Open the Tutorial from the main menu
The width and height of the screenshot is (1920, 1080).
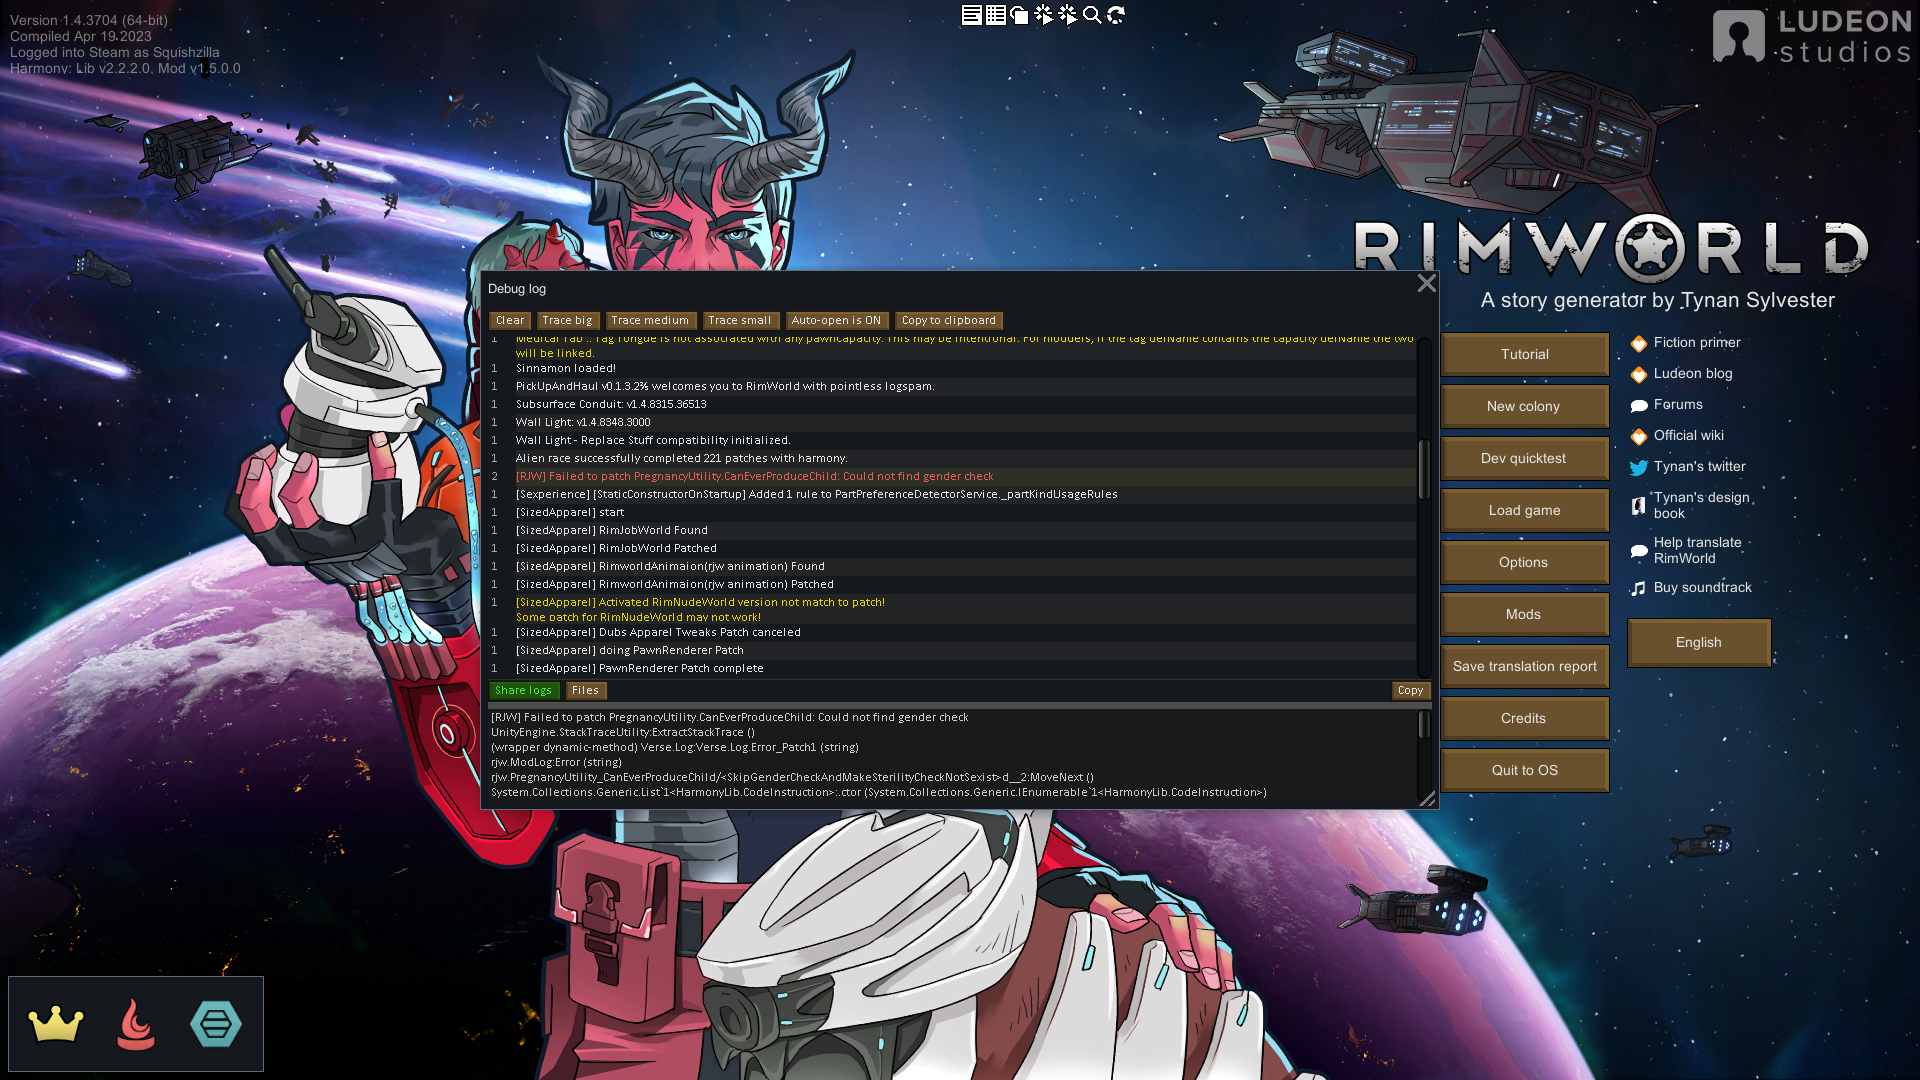pyautogui.click(x=1525, y=355)
